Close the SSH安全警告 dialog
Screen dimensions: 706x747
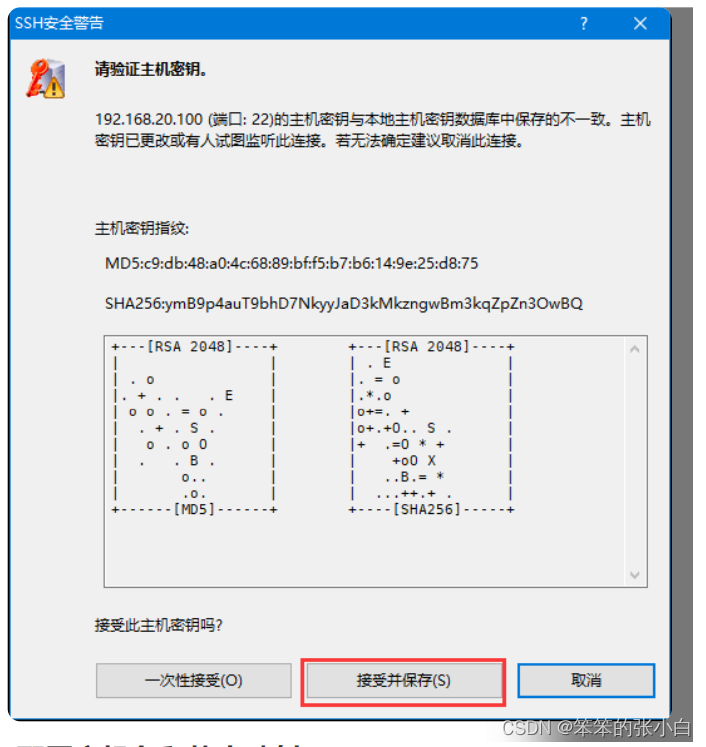pyautogui.click(x=640, y=23)
